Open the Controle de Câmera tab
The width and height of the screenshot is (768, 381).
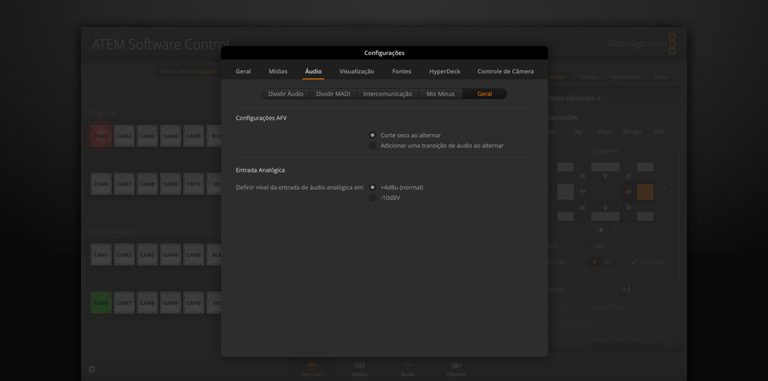pos(505,71)
